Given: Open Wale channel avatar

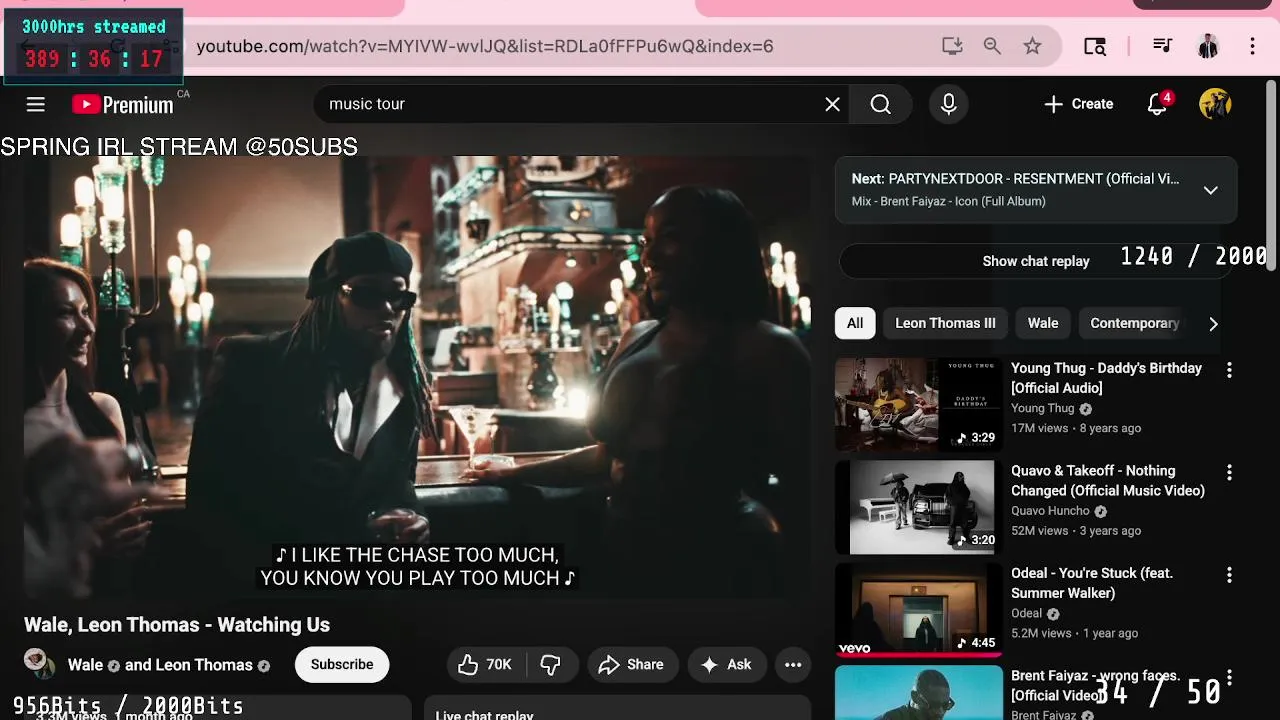Looking at the screenshot, I should pyautogui.click(x=39, y=663).
